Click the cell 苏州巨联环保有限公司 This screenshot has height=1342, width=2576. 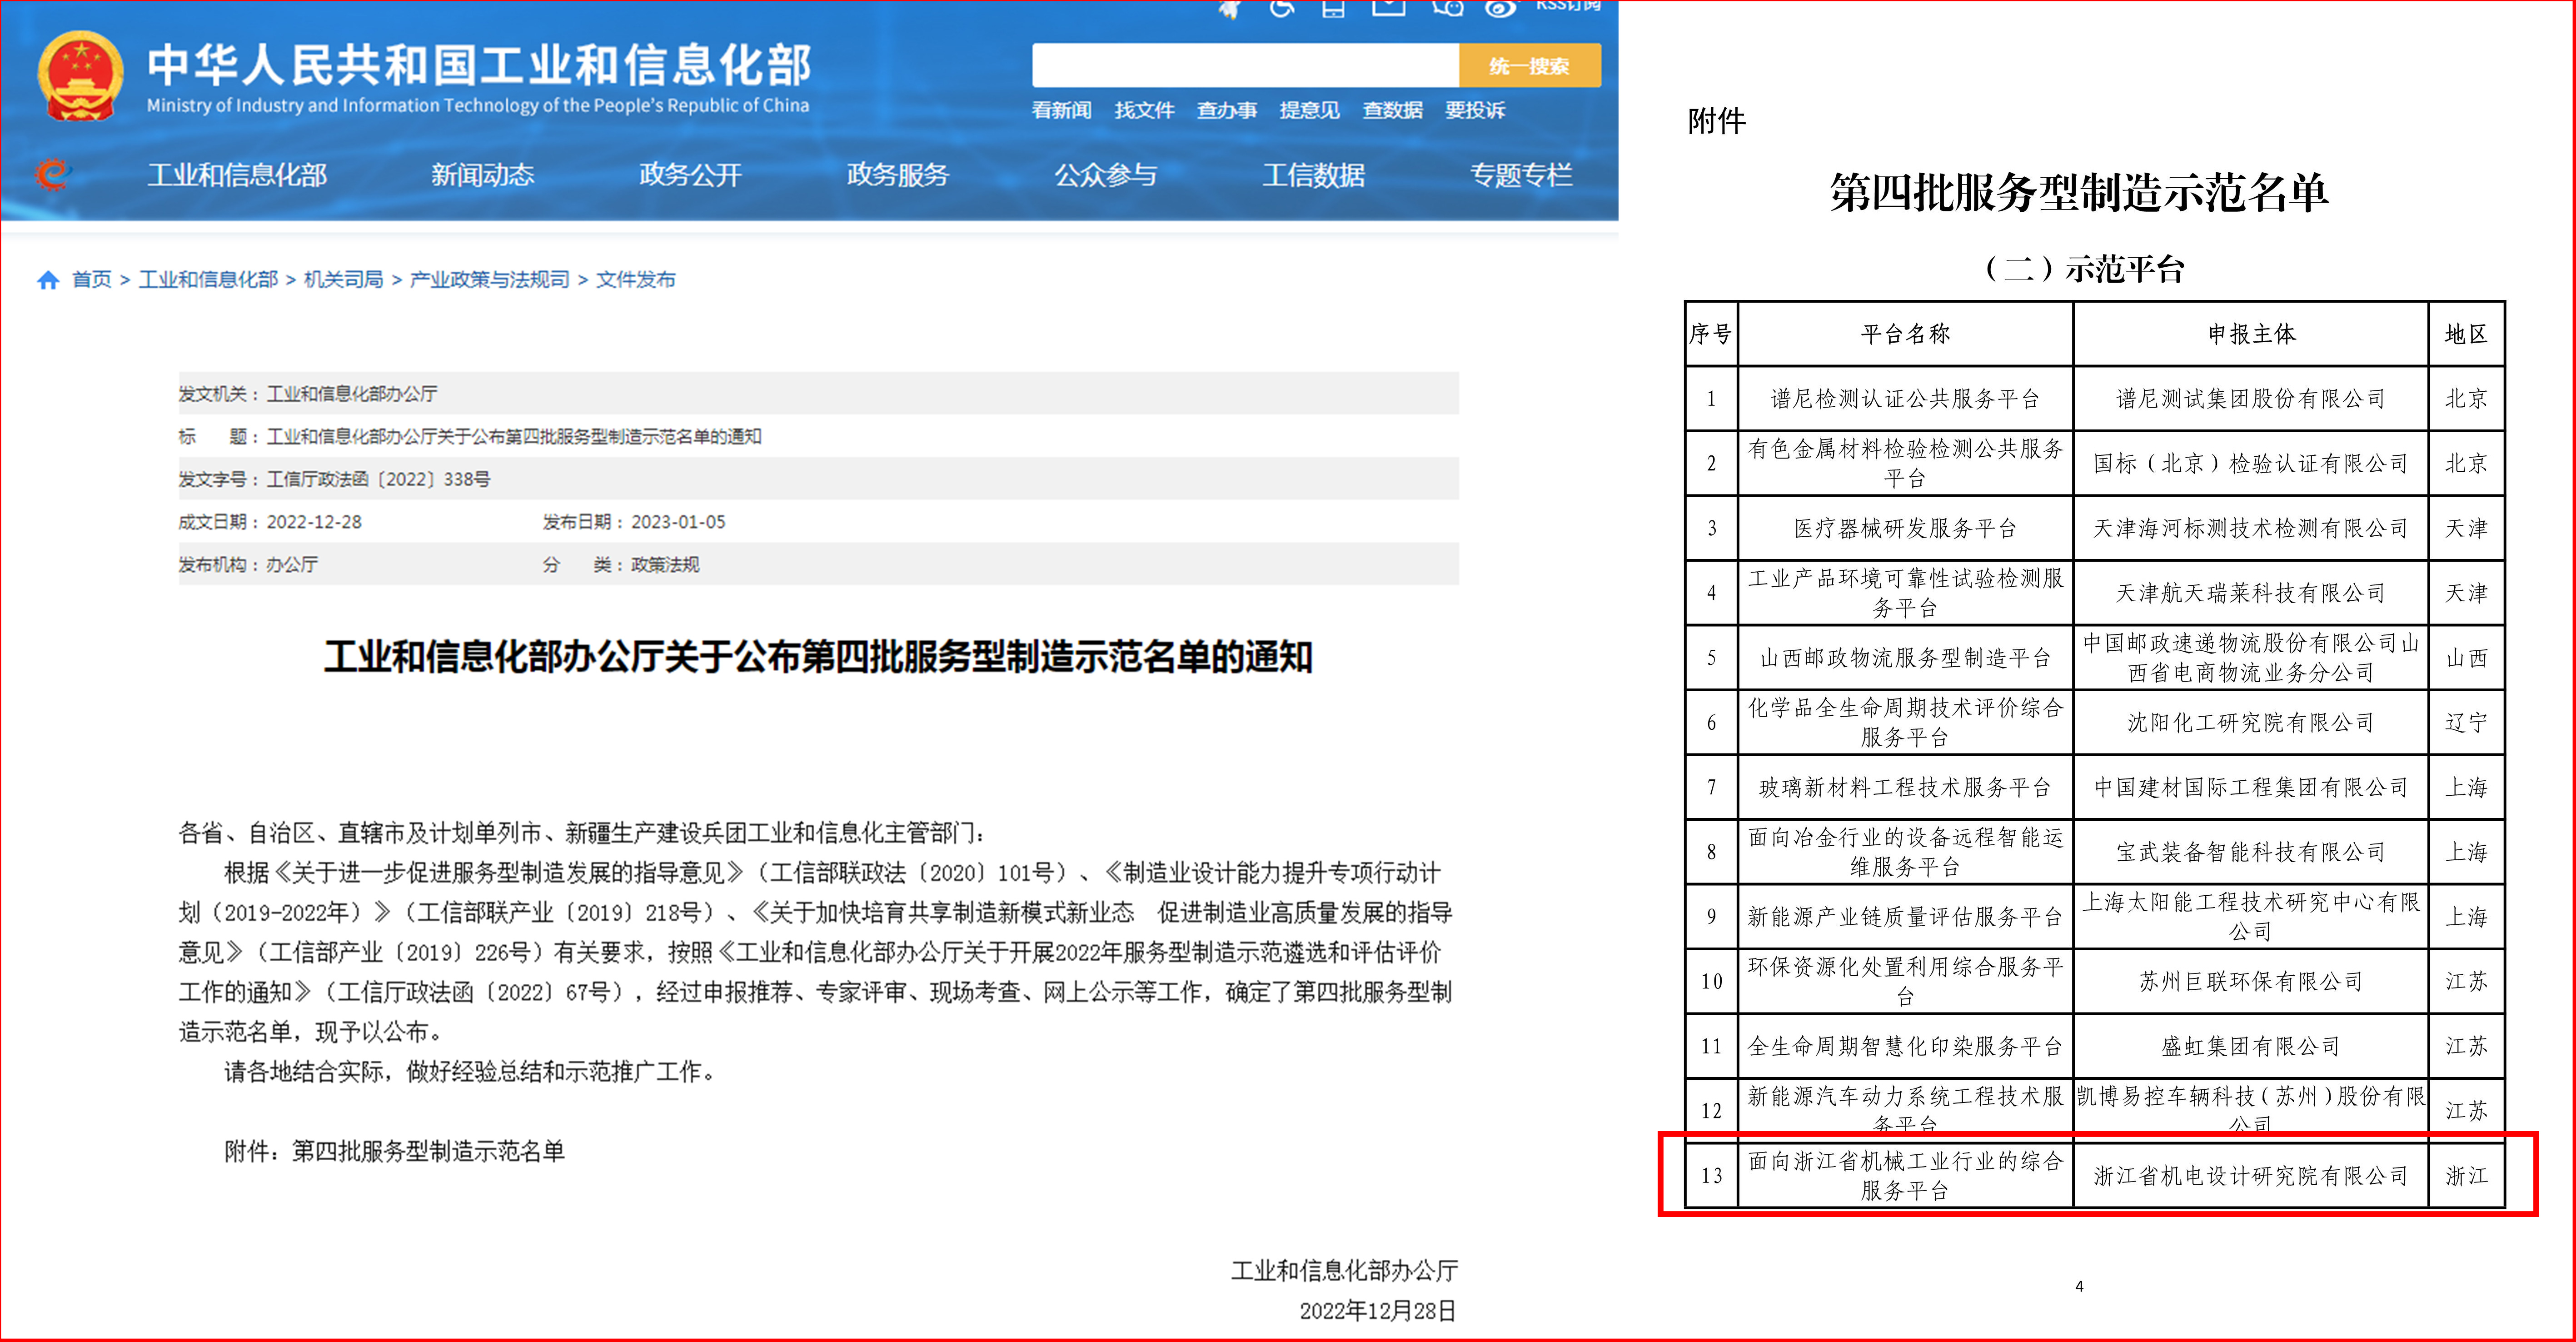2251,981
